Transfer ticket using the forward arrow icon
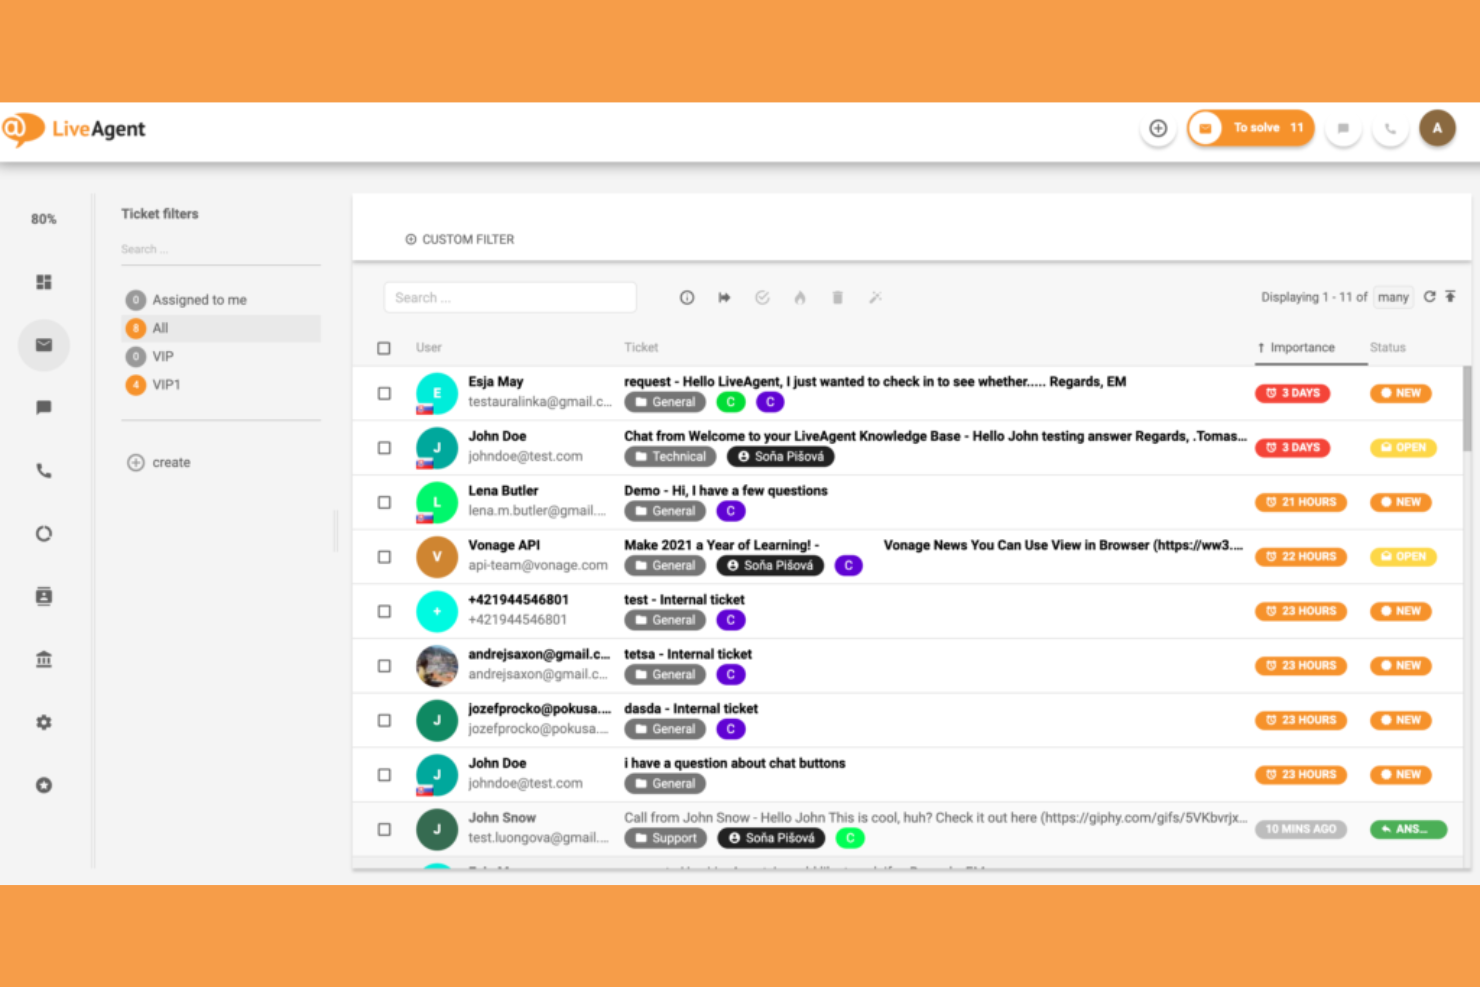1480x987 pixels. pyautogui.click(x=724, y=297)
